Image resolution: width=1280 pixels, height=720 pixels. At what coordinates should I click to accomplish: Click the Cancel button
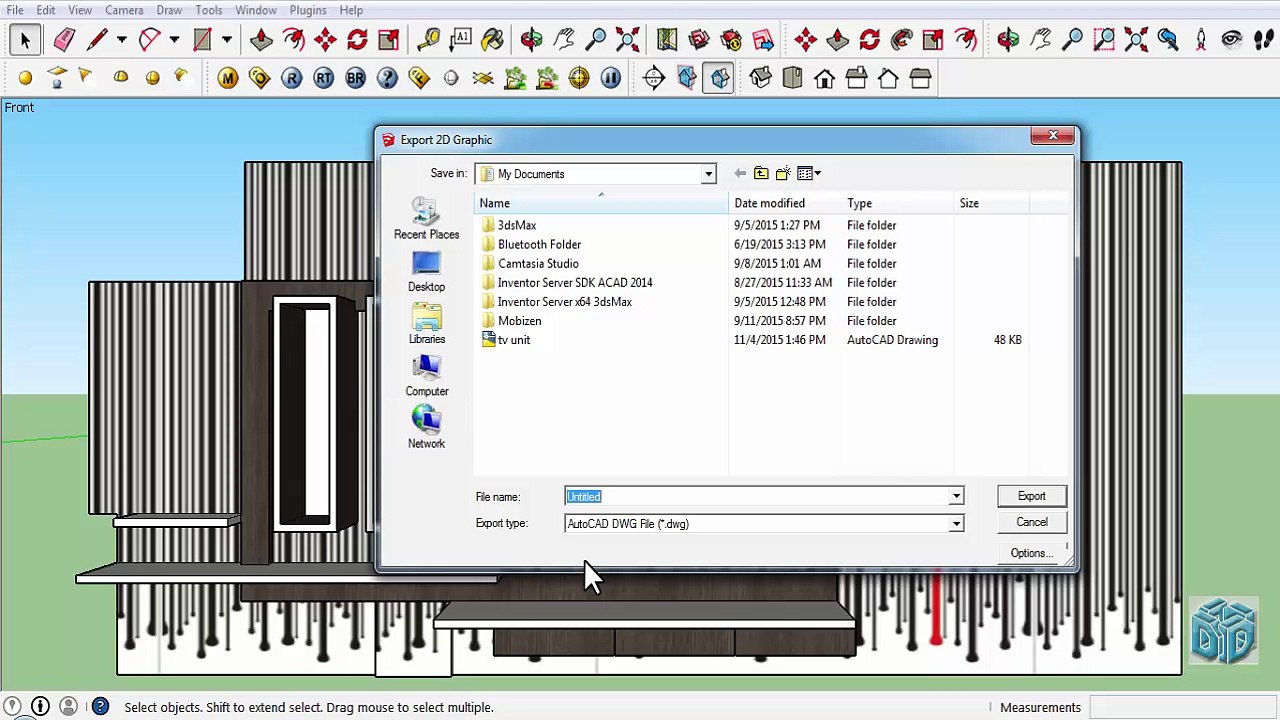click(1031, 522)
